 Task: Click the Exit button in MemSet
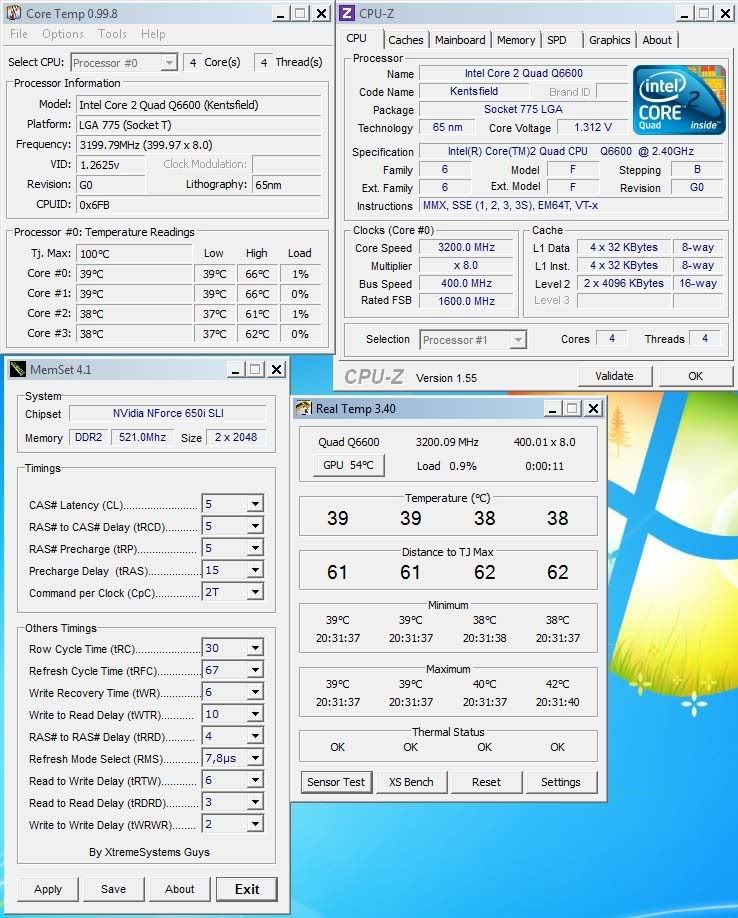coord(247,889)
